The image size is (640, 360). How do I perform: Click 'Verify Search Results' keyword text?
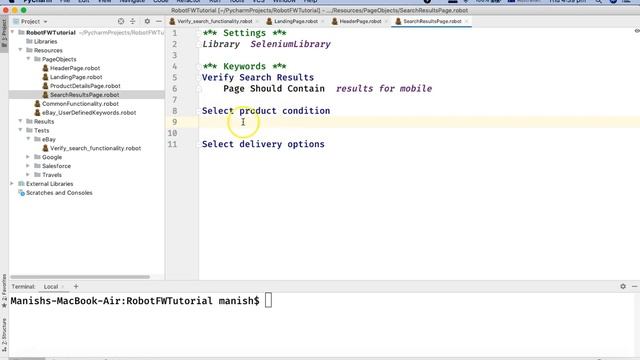pos(258,78)
